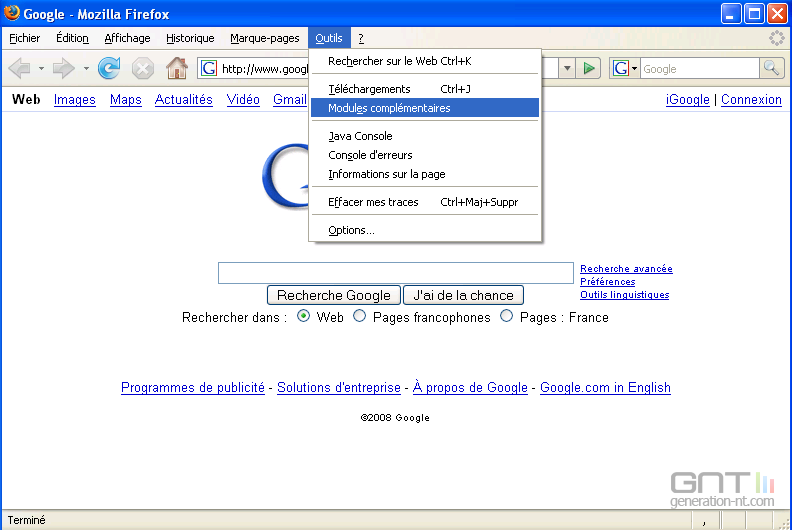The width and height of the screenshot is (792, 530).
Task: Click the Recherche Google button
Action: click(x=333, y=295)
